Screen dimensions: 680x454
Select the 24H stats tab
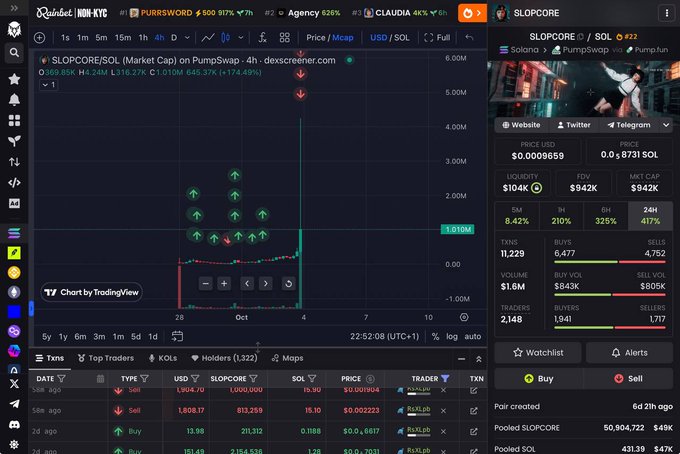tap(650, 216)
